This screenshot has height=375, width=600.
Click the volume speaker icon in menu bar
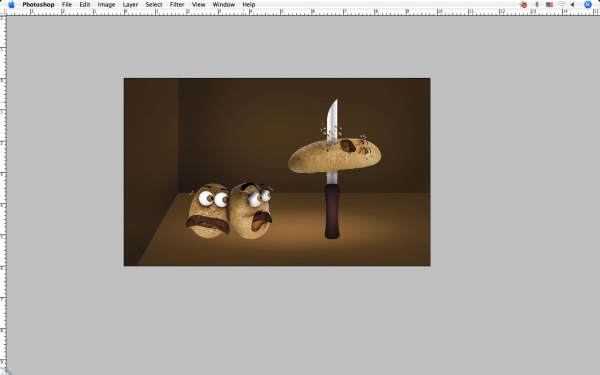572,5
